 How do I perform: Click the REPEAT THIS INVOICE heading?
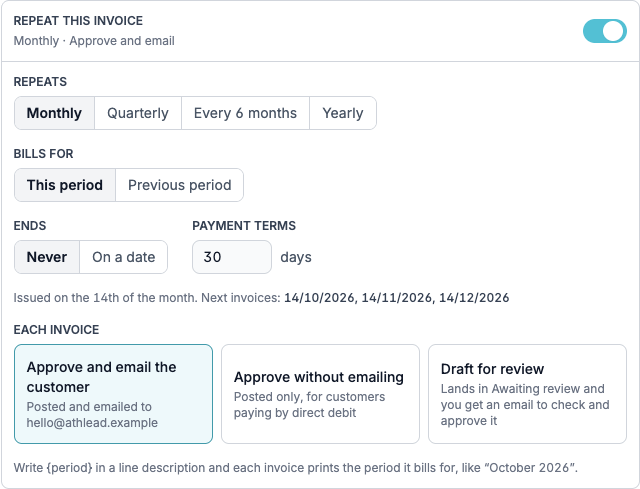tap(78, 21)
